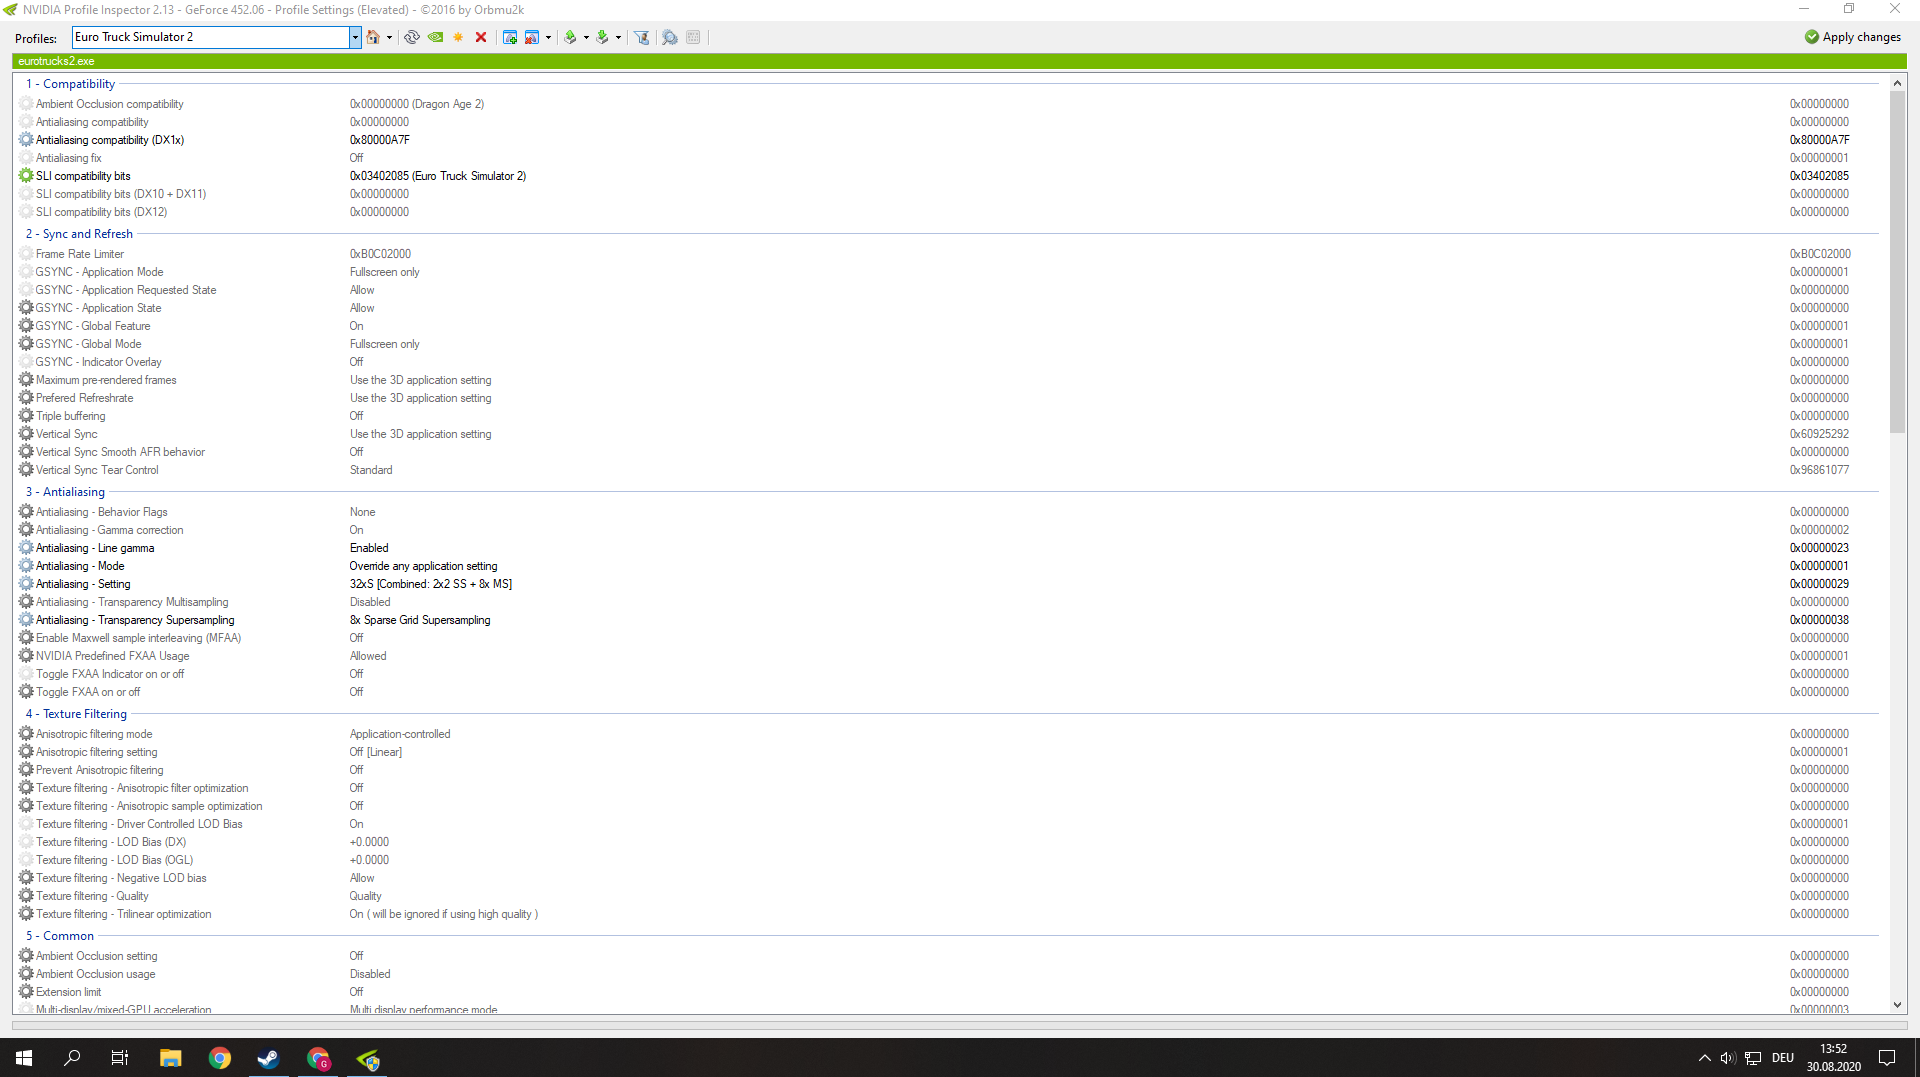
Task: Click the remove application from profile icon
Action: pyautogui.click(x=532, y=37)
